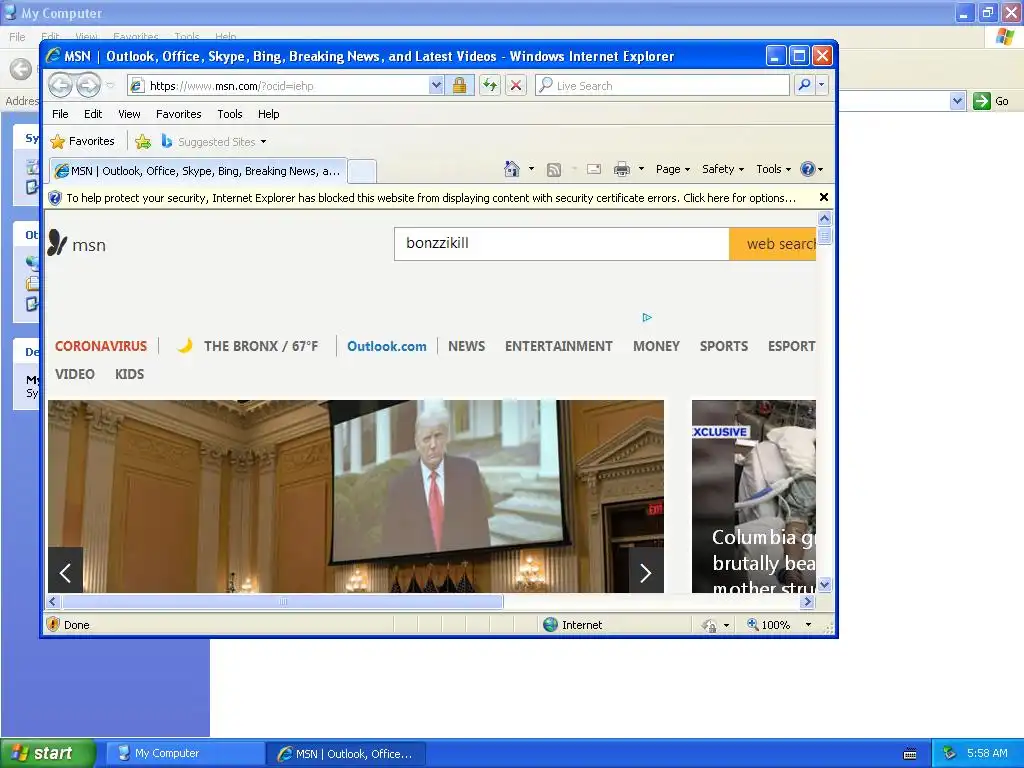The width and height of the screenshot is (1024, 768).
Task: Open the KIDS section link
Action: pos(129,374)
